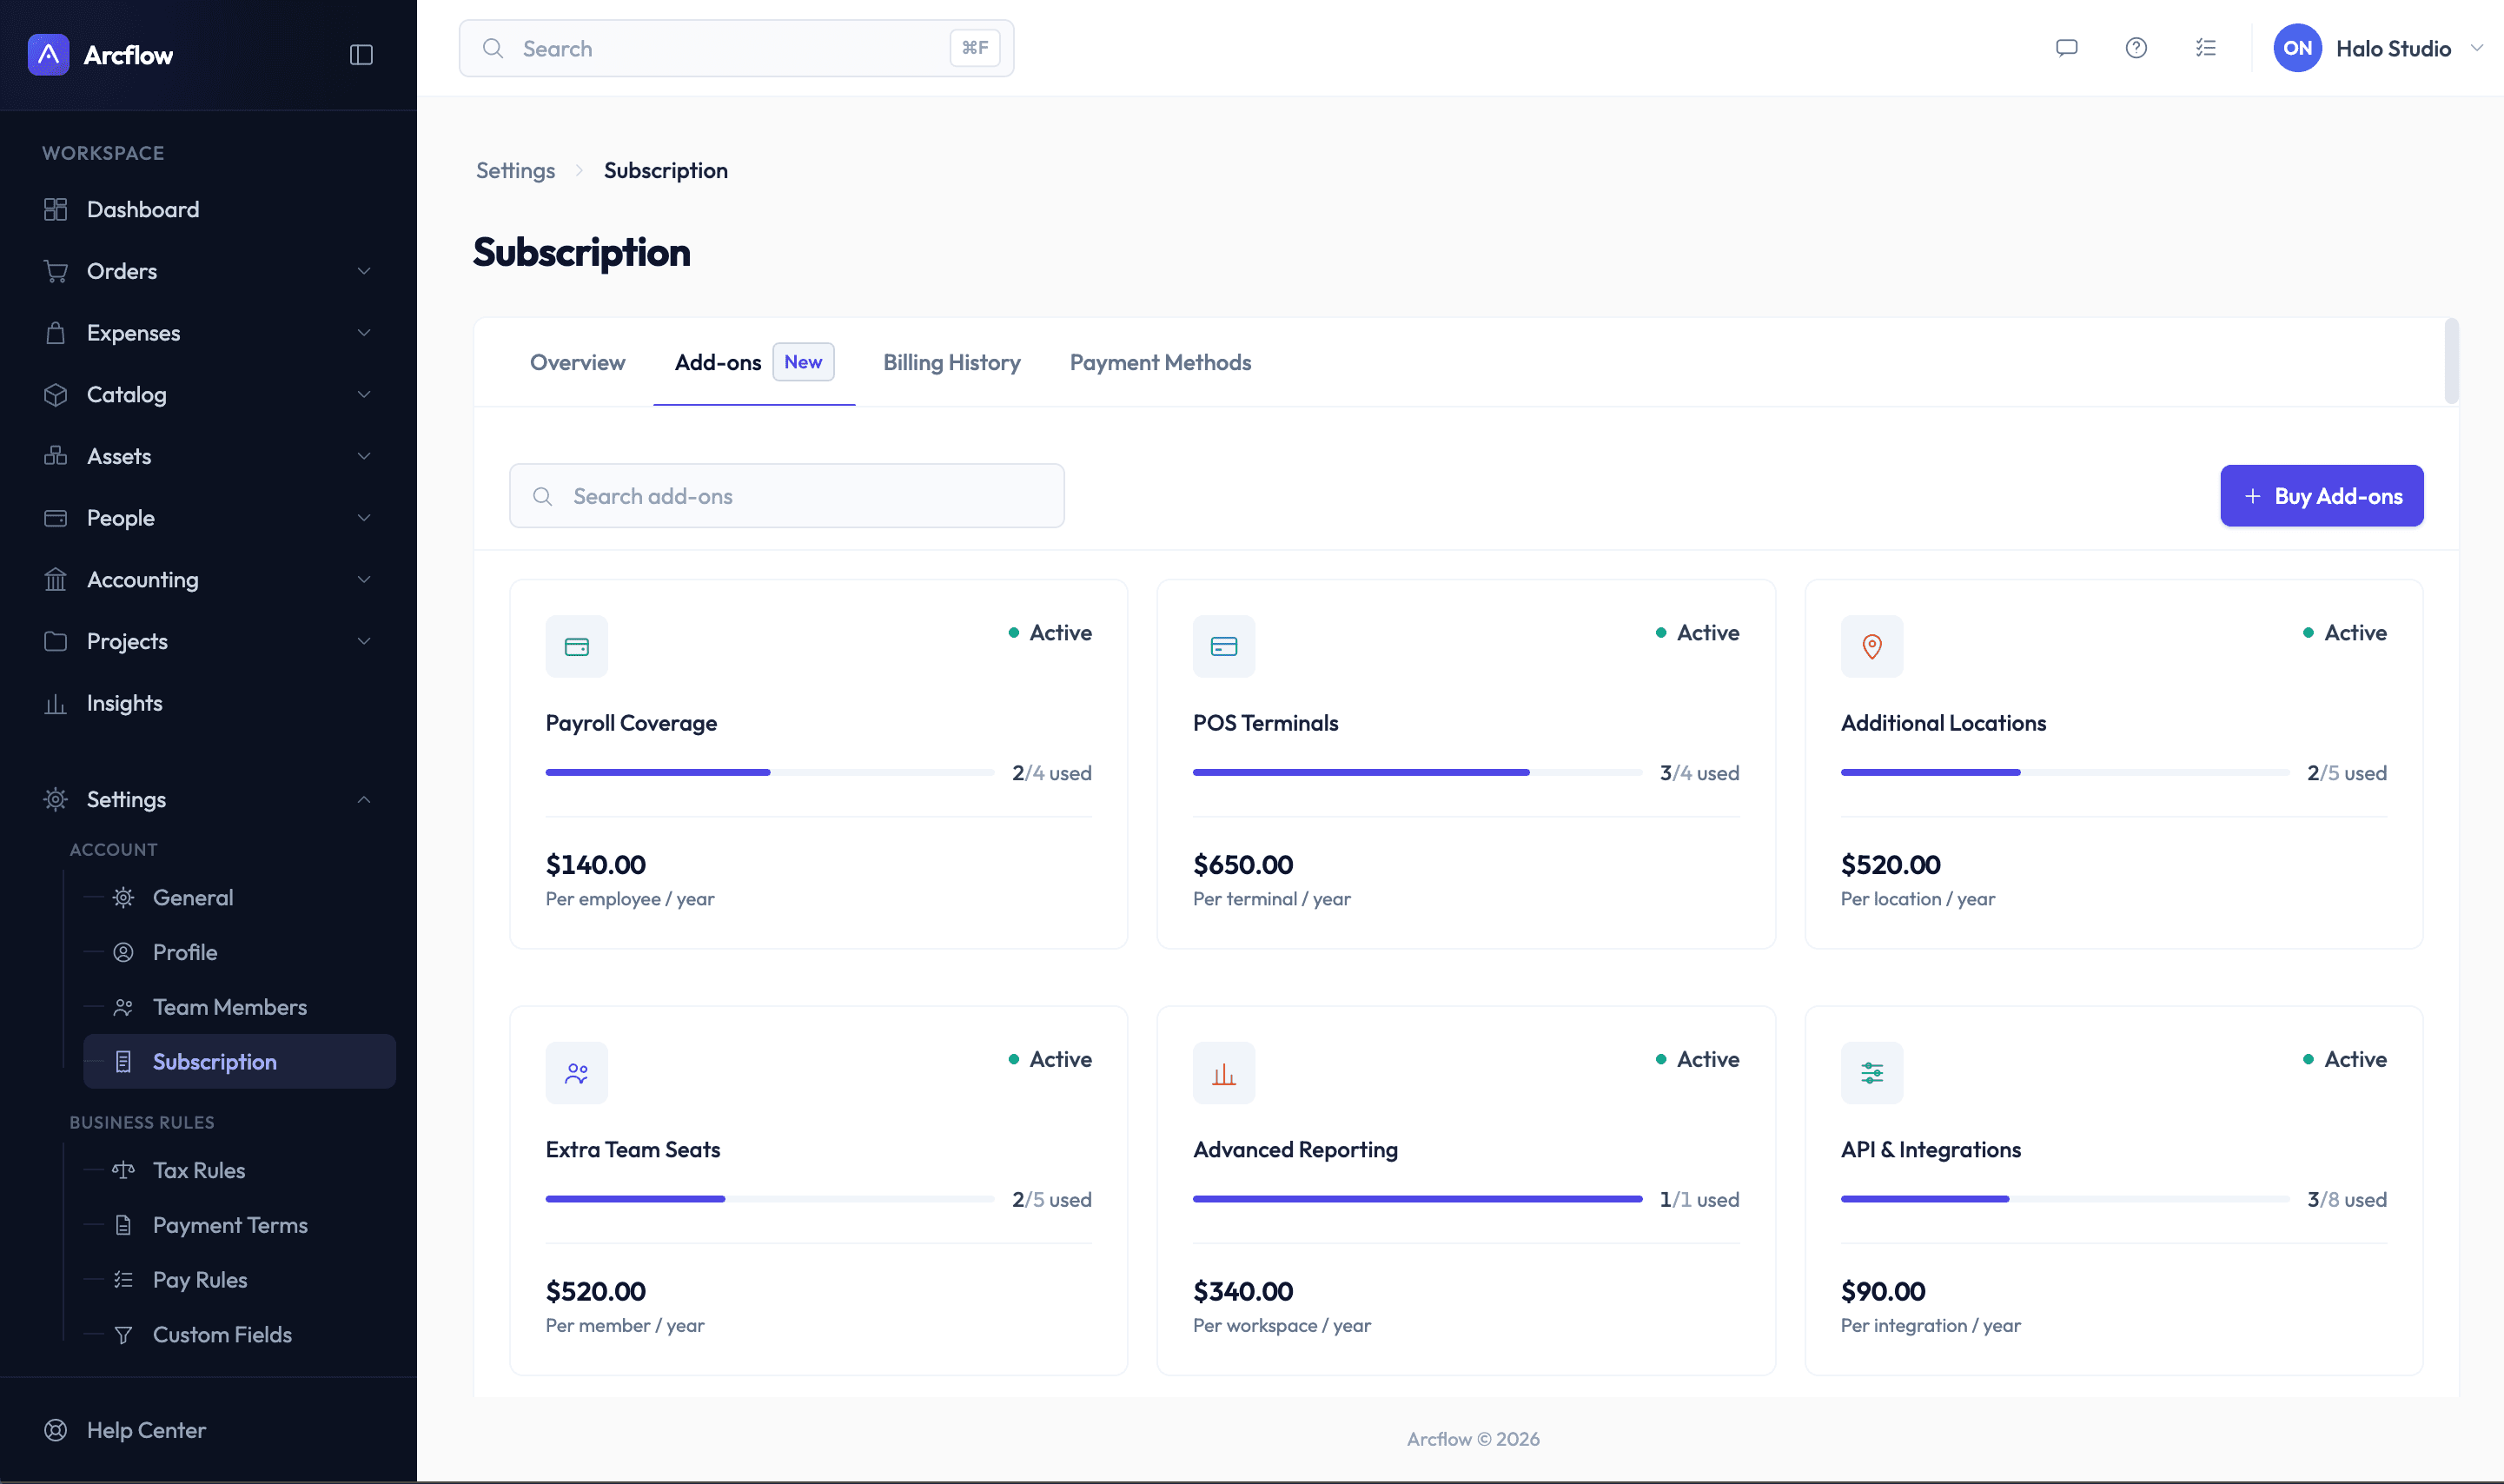Click the Additional Locations pin icon
Viewport: 2504px width, 1484px height.
(1871, 646)
